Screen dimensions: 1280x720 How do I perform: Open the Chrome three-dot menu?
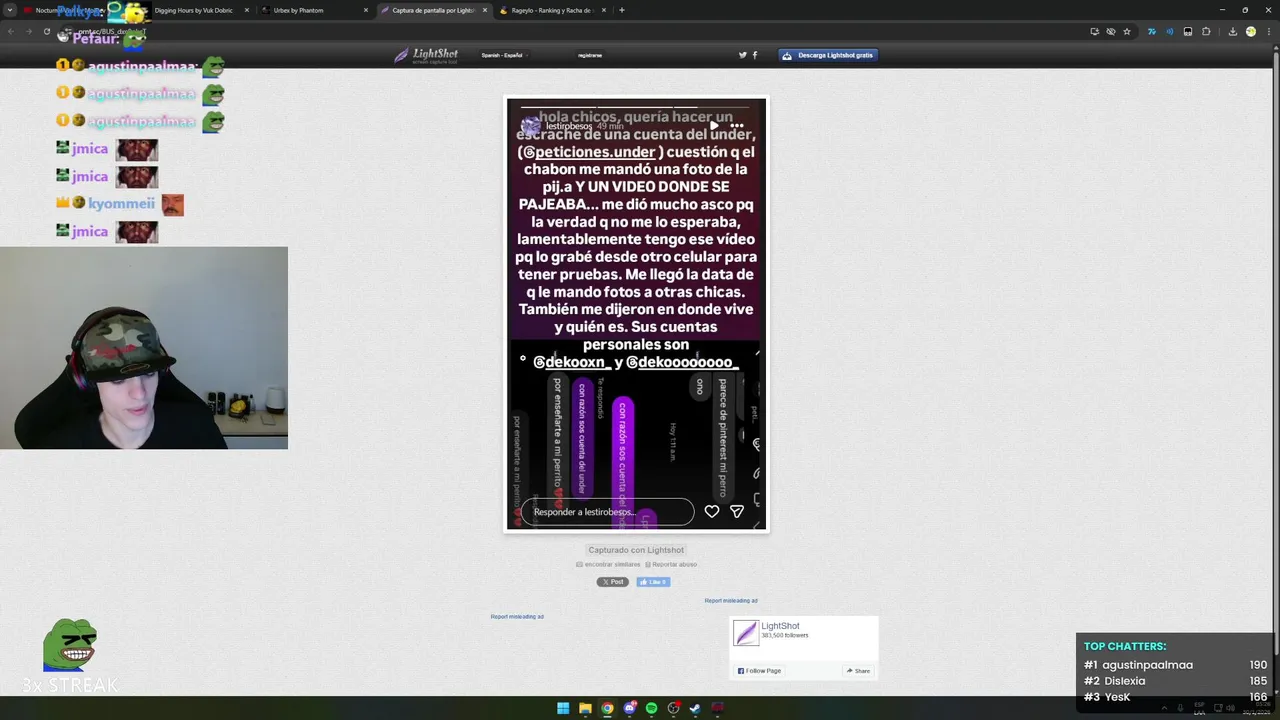1268,31
